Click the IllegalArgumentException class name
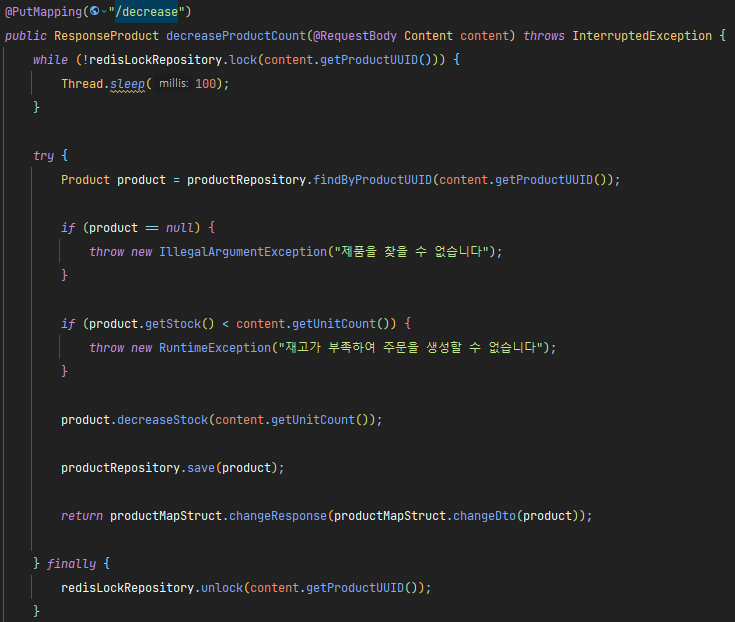735x622 pixels. [x=243, y=252]
